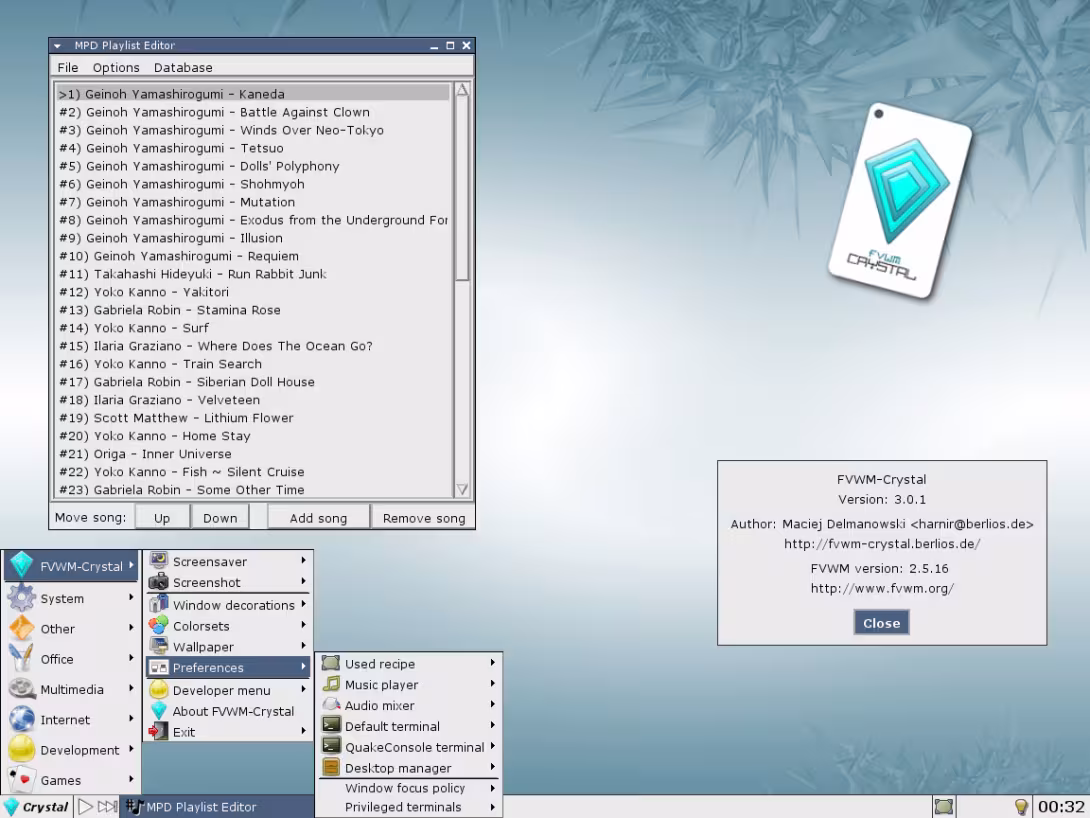Click the Default terminal icon

click(332, 726)
